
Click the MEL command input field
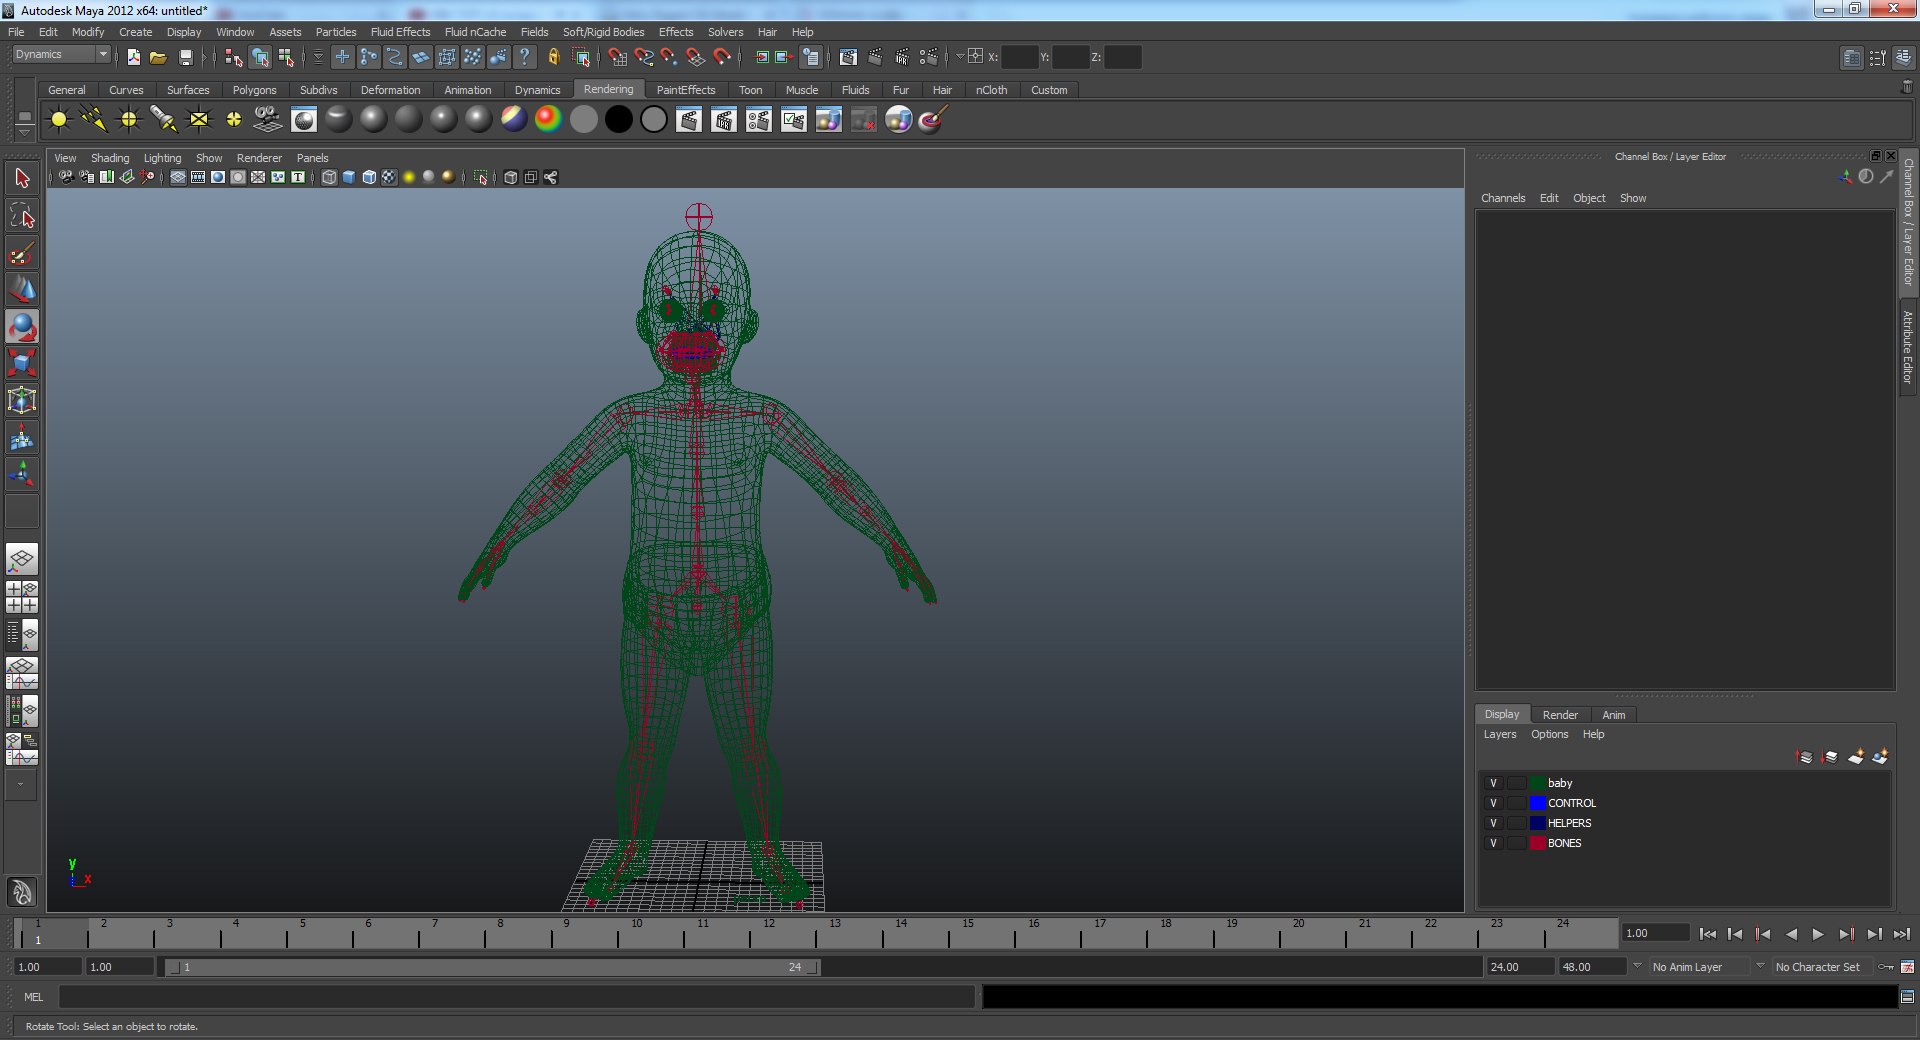click(x=516, y=997)
